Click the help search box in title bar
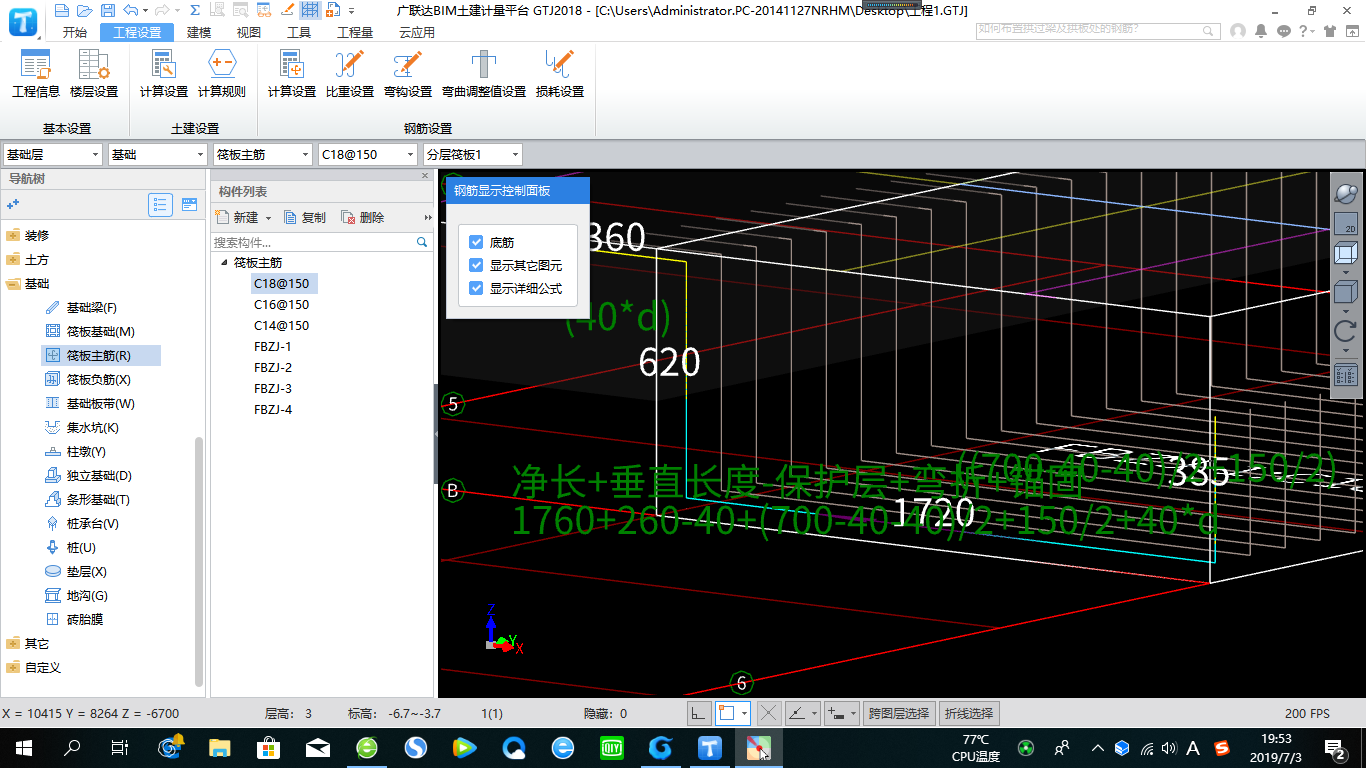The height and width of the screenshot is (768, 1366). (x=1099, y=30)
